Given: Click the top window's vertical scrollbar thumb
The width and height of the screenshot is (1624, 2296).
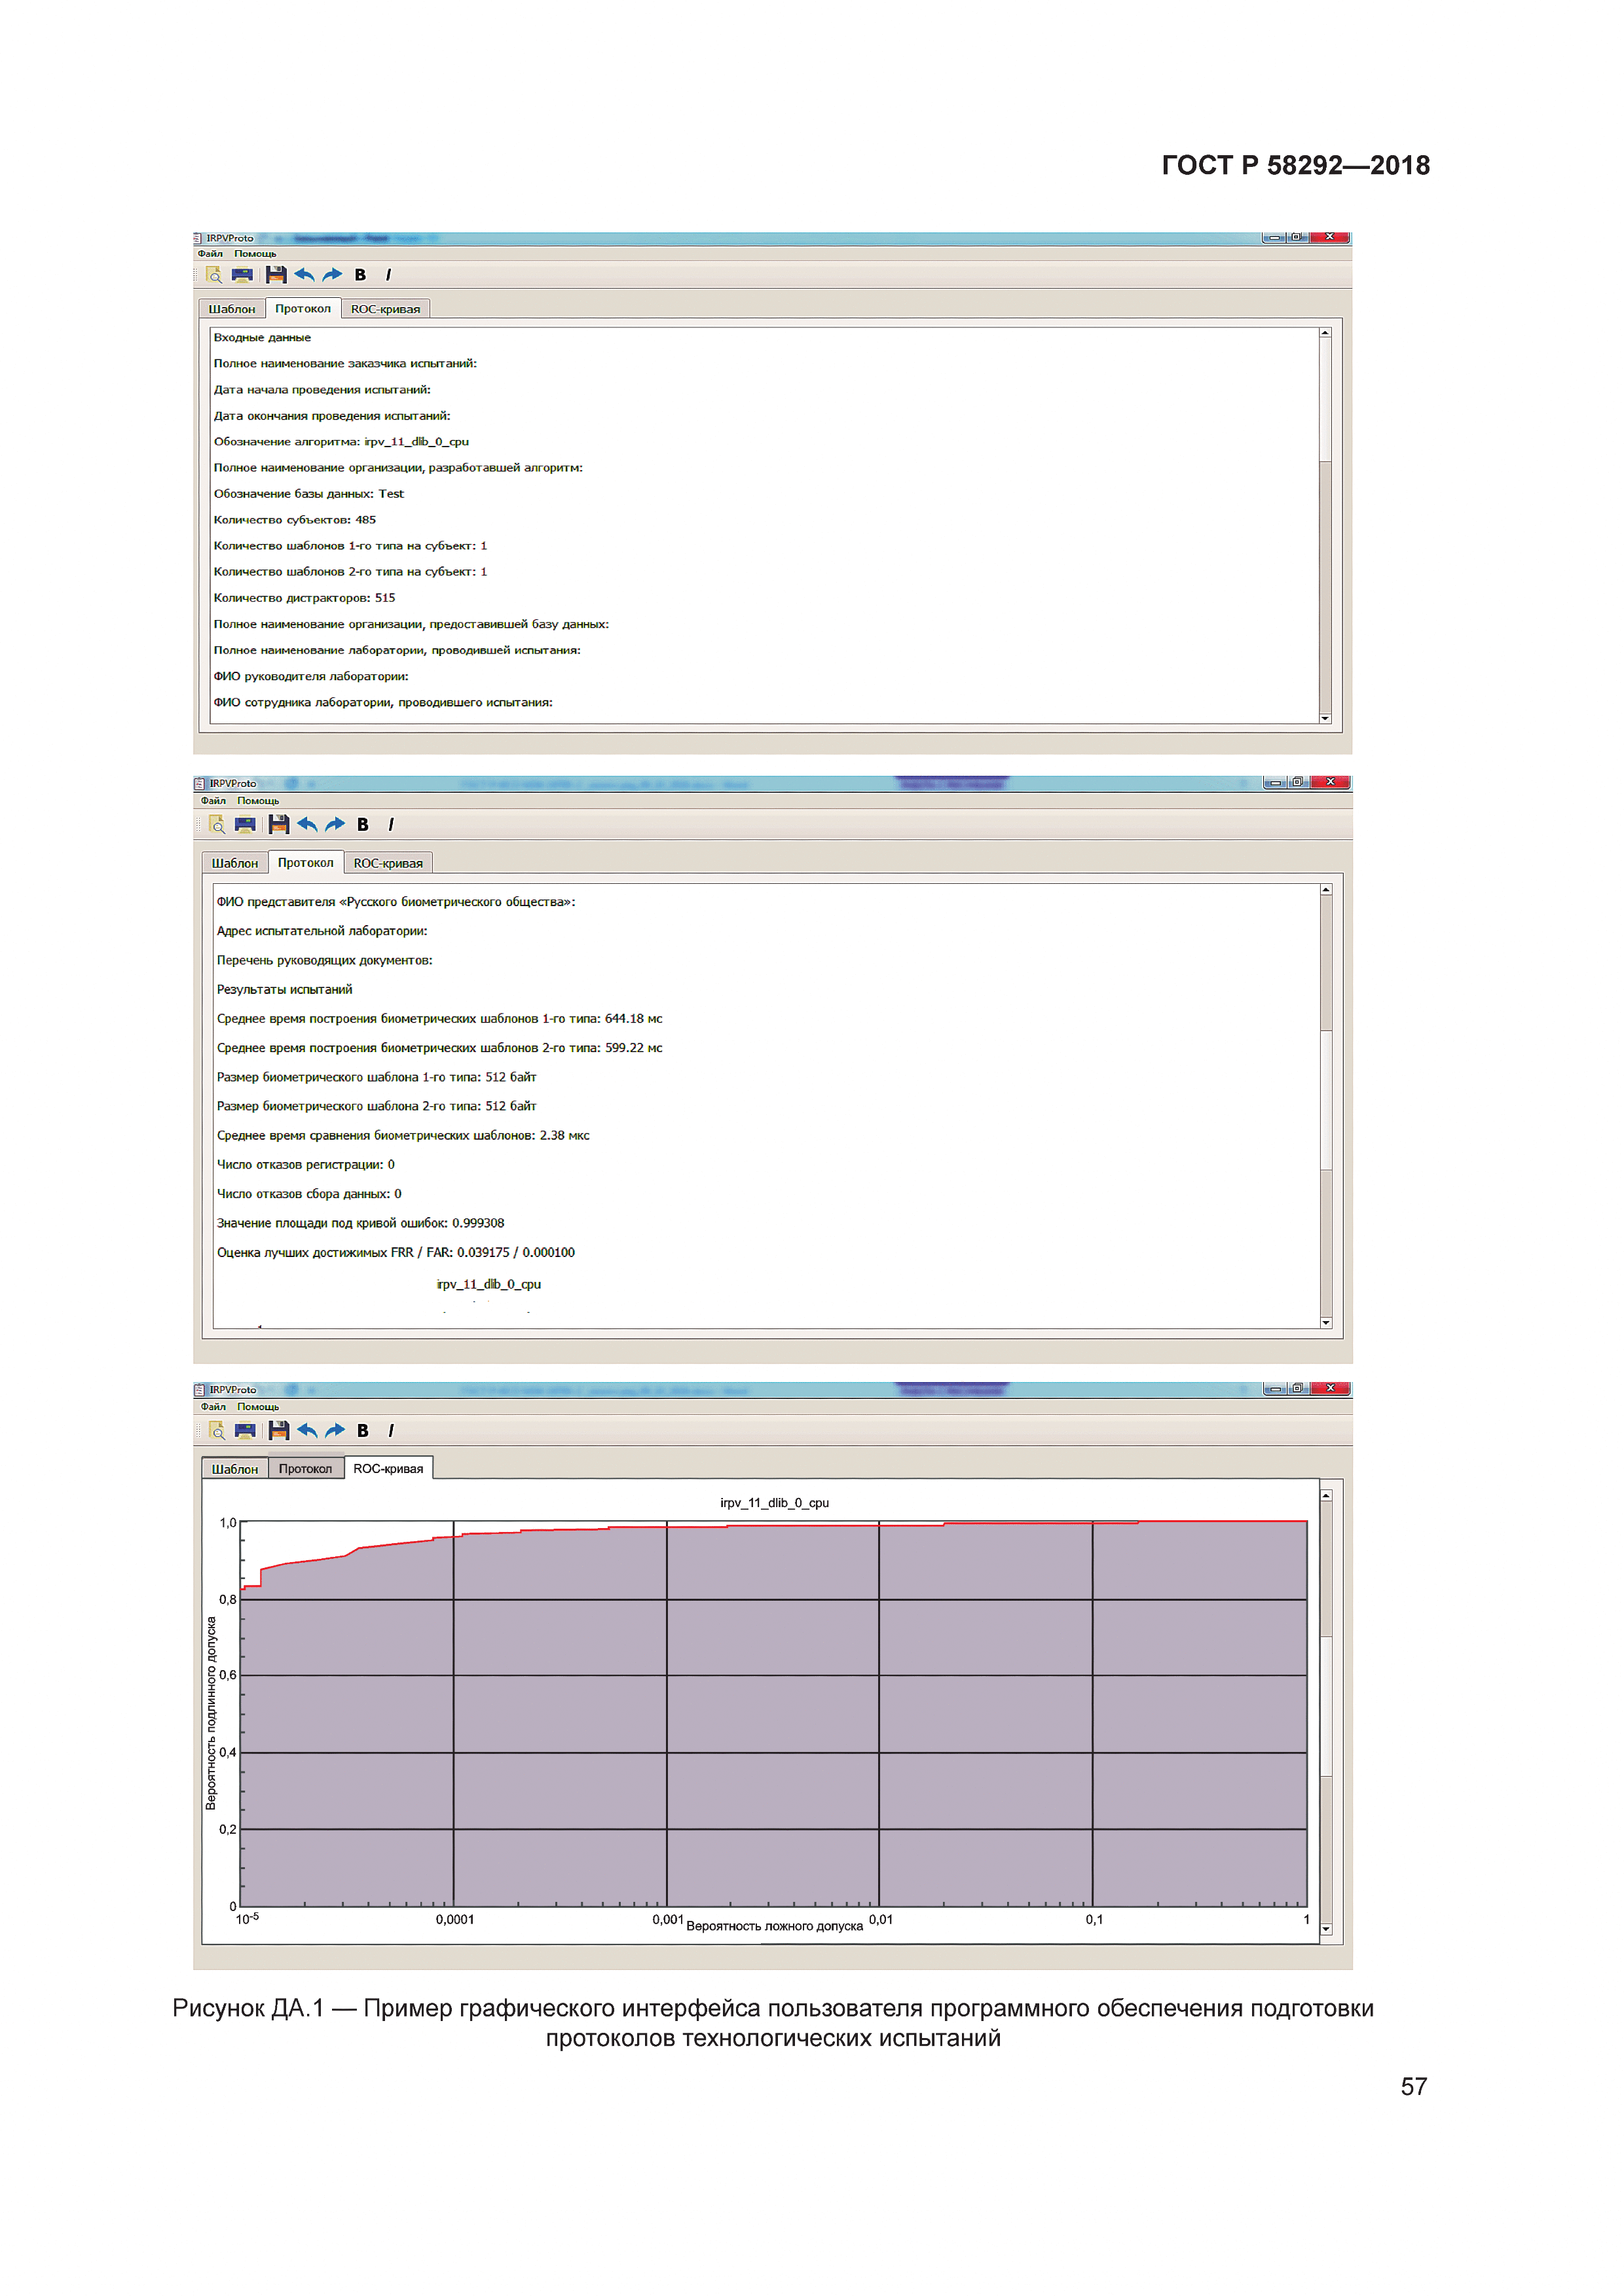Looking at the screenshot, I should tap(1325, 400).
